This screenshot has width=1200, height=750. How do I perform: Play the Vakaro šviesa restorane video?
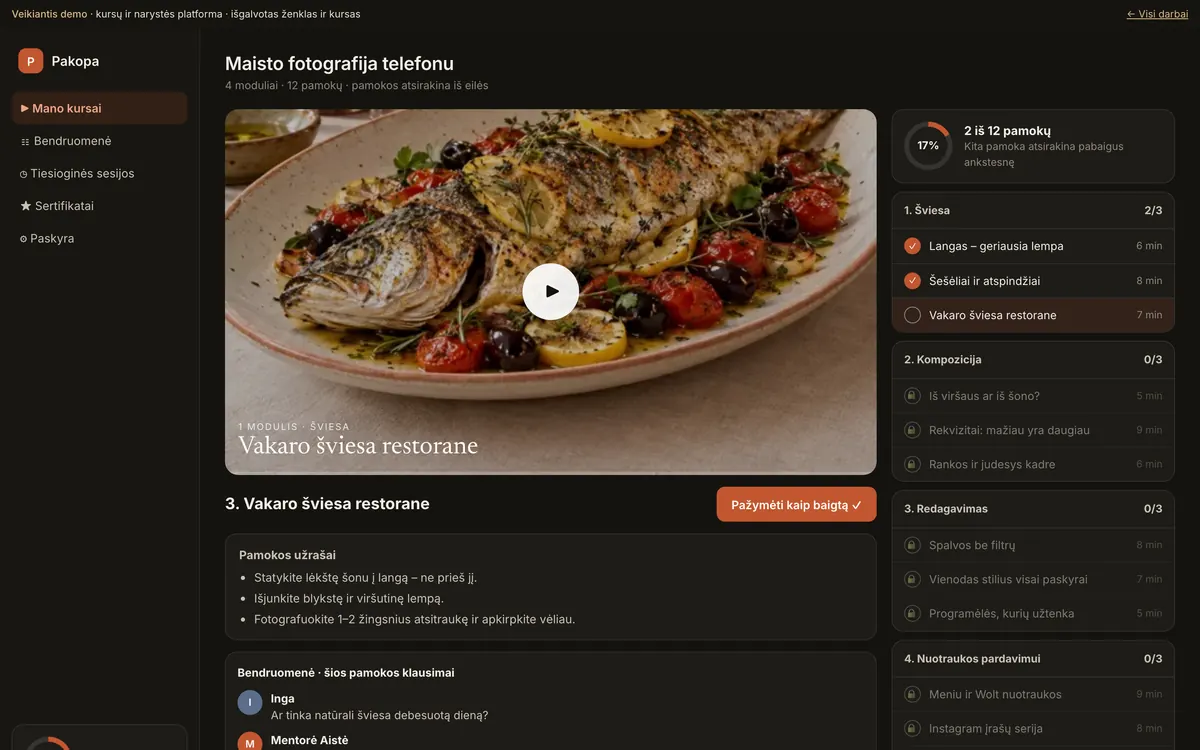pyautogui.click(x=551, y=291)
